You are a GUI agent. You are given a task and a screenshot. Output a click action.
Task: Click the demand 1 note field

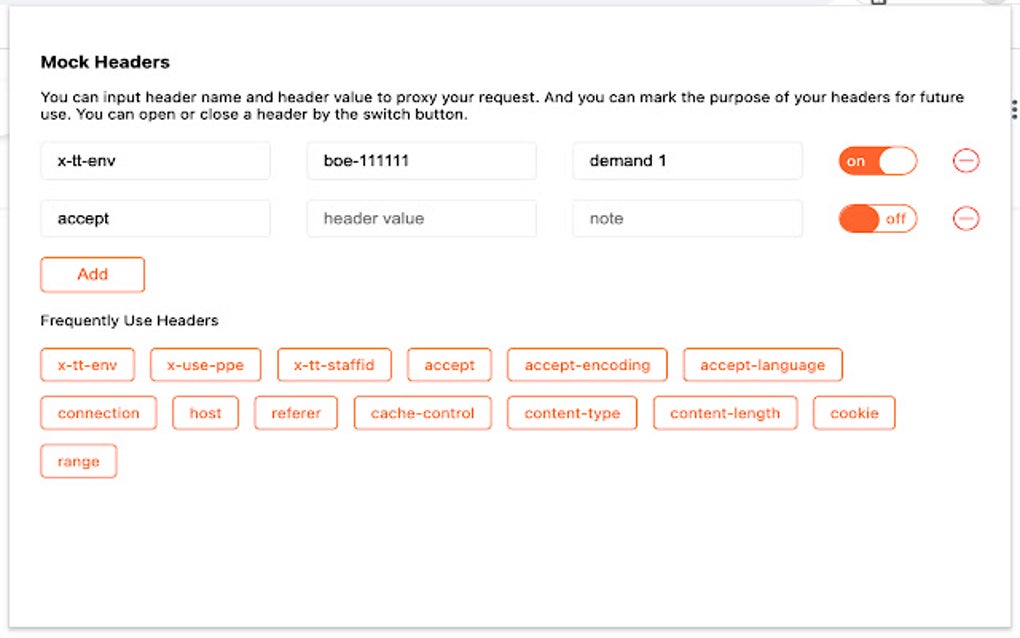(687, 161)
